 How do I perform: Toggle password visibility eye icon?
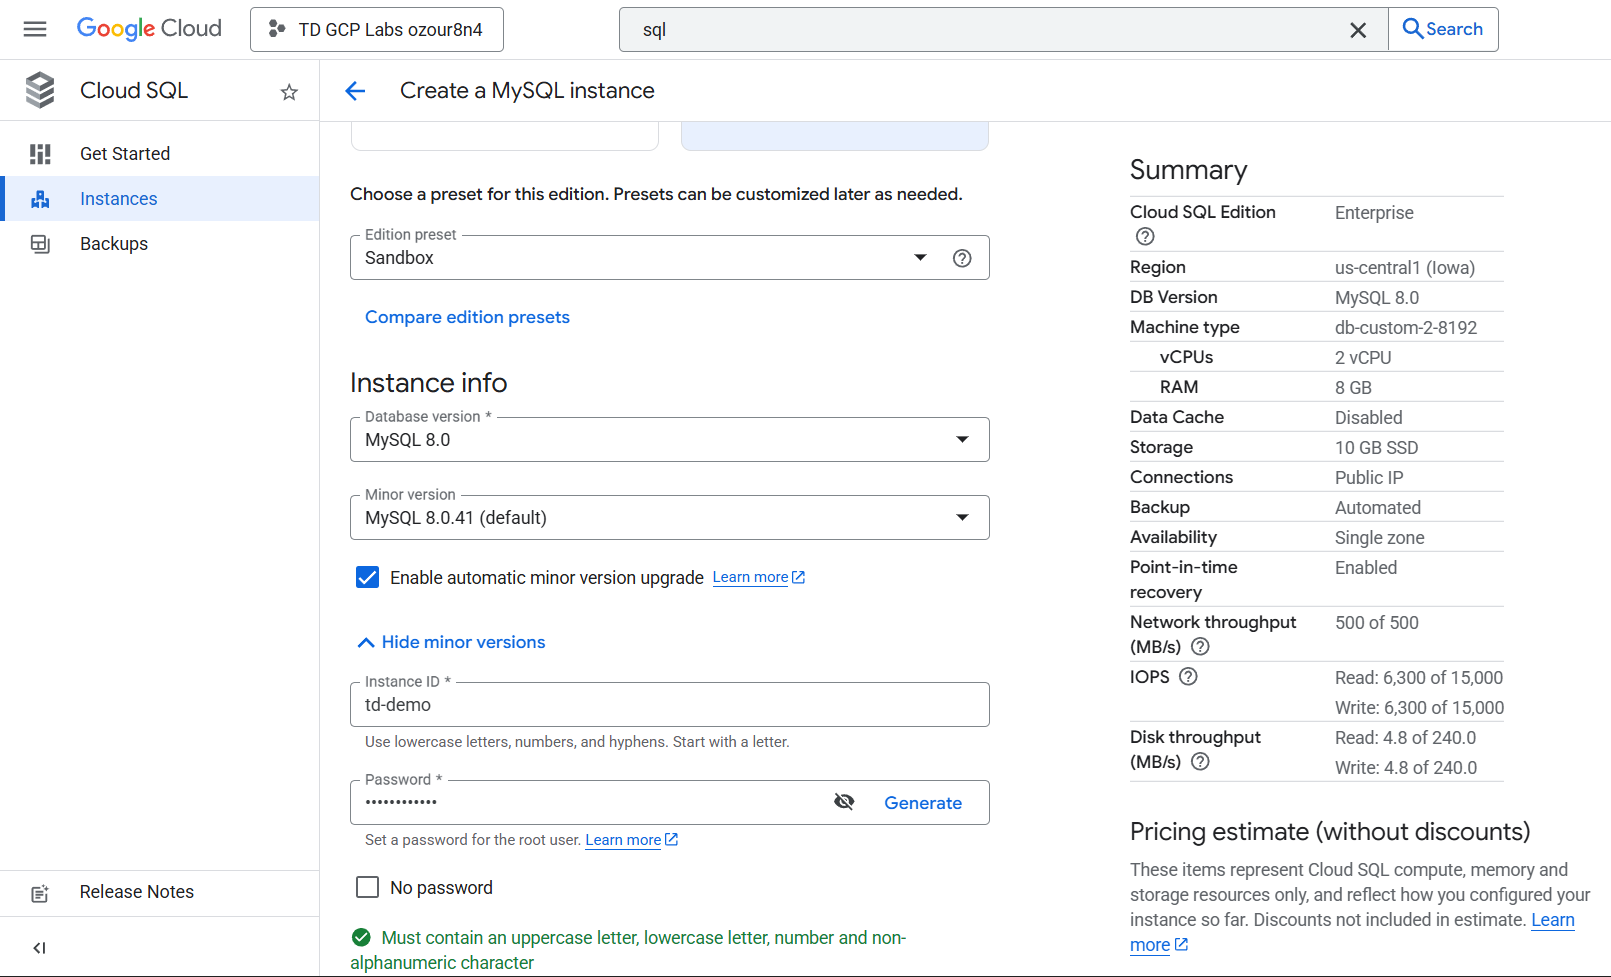click(844, 802)
